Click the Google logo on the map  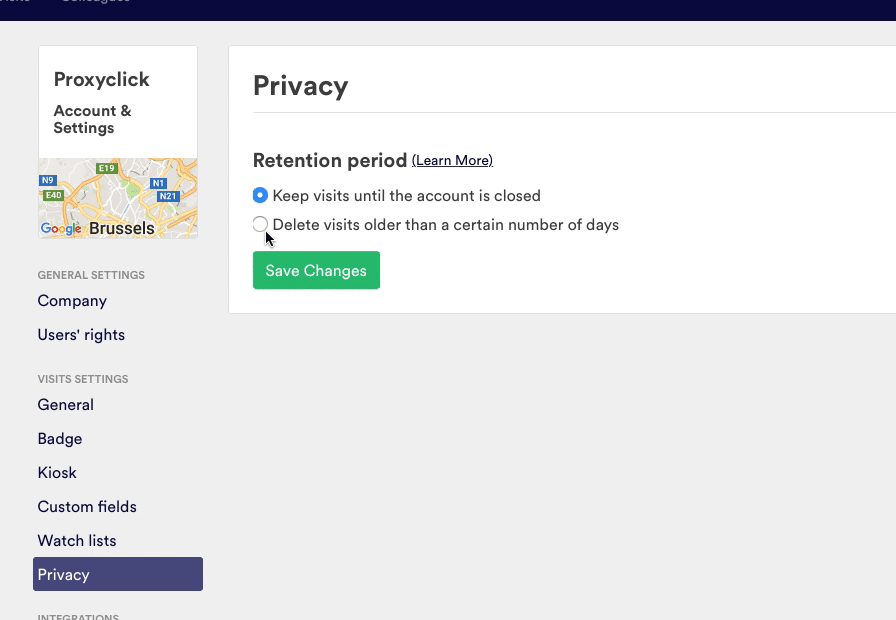61,229
